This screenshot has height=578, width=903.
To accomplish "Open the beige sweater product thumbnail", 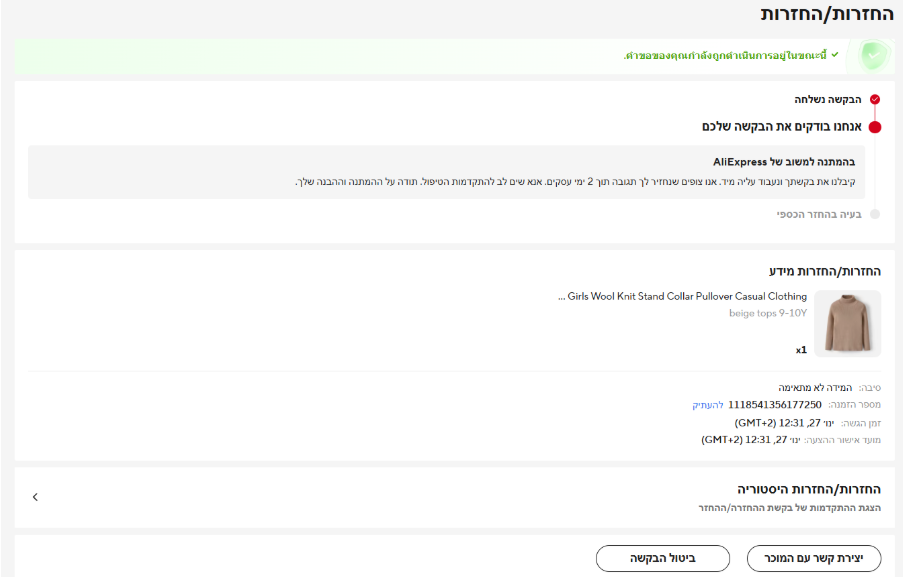I will click(x=848, y=324).
